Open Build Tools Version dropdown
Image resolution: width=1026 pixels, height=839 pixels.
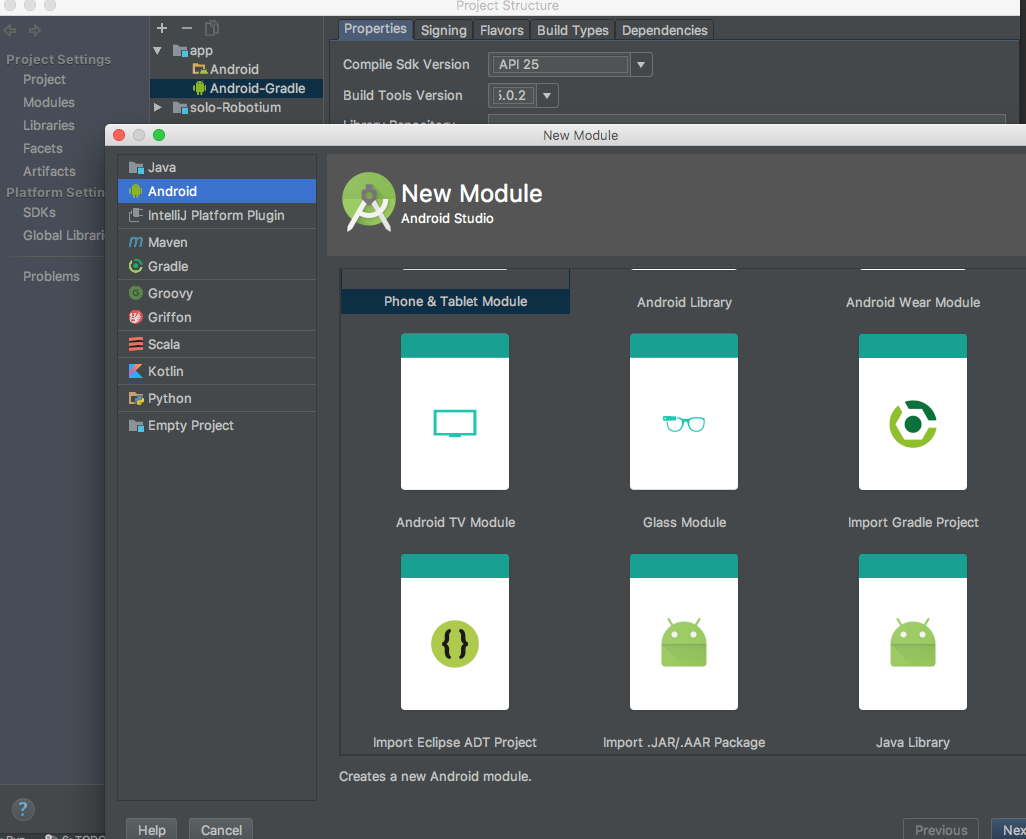[547, 96]
